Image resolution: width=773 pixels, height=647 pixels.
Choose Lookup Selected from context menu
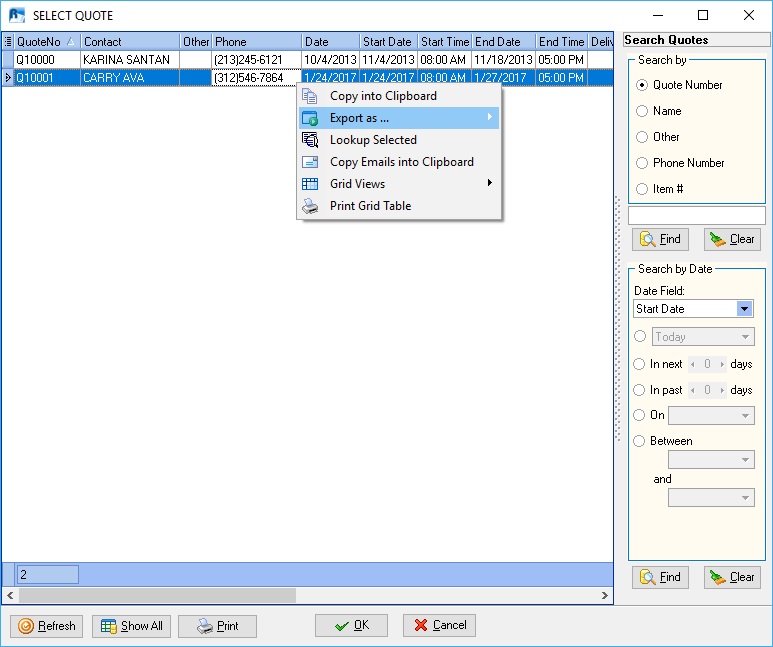[373, 141]
